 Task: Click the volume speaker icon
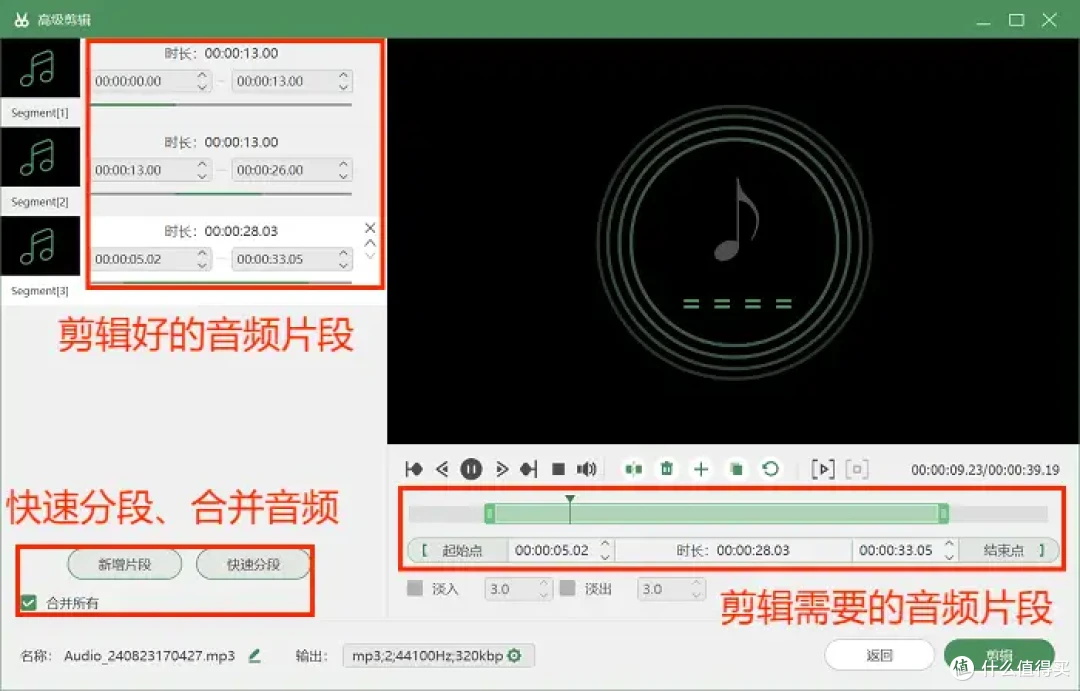tap(586, 469)
